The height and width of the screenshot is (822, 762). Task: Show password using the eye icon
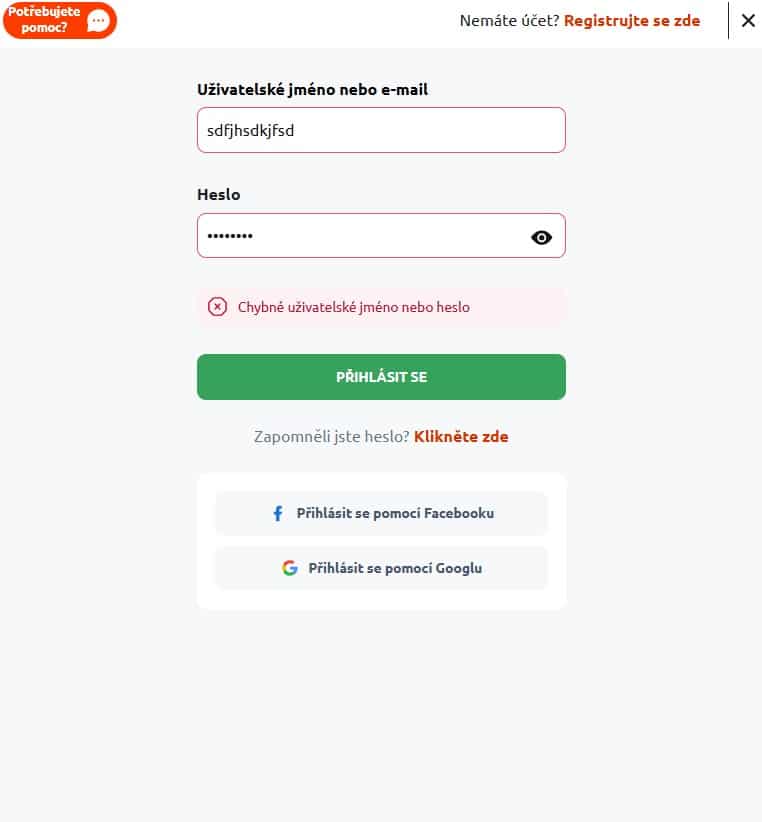pyautogui.click(x=541, y=237)
